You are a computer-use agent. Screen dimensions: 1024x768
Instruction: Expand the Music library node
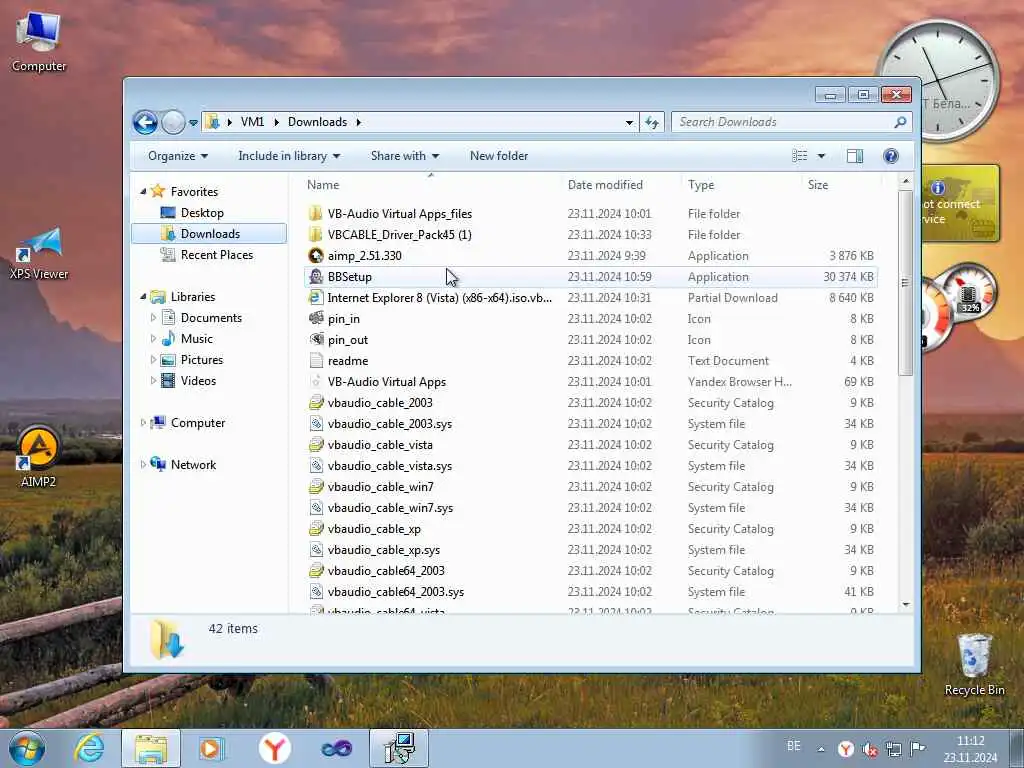(x=153, y=339)
